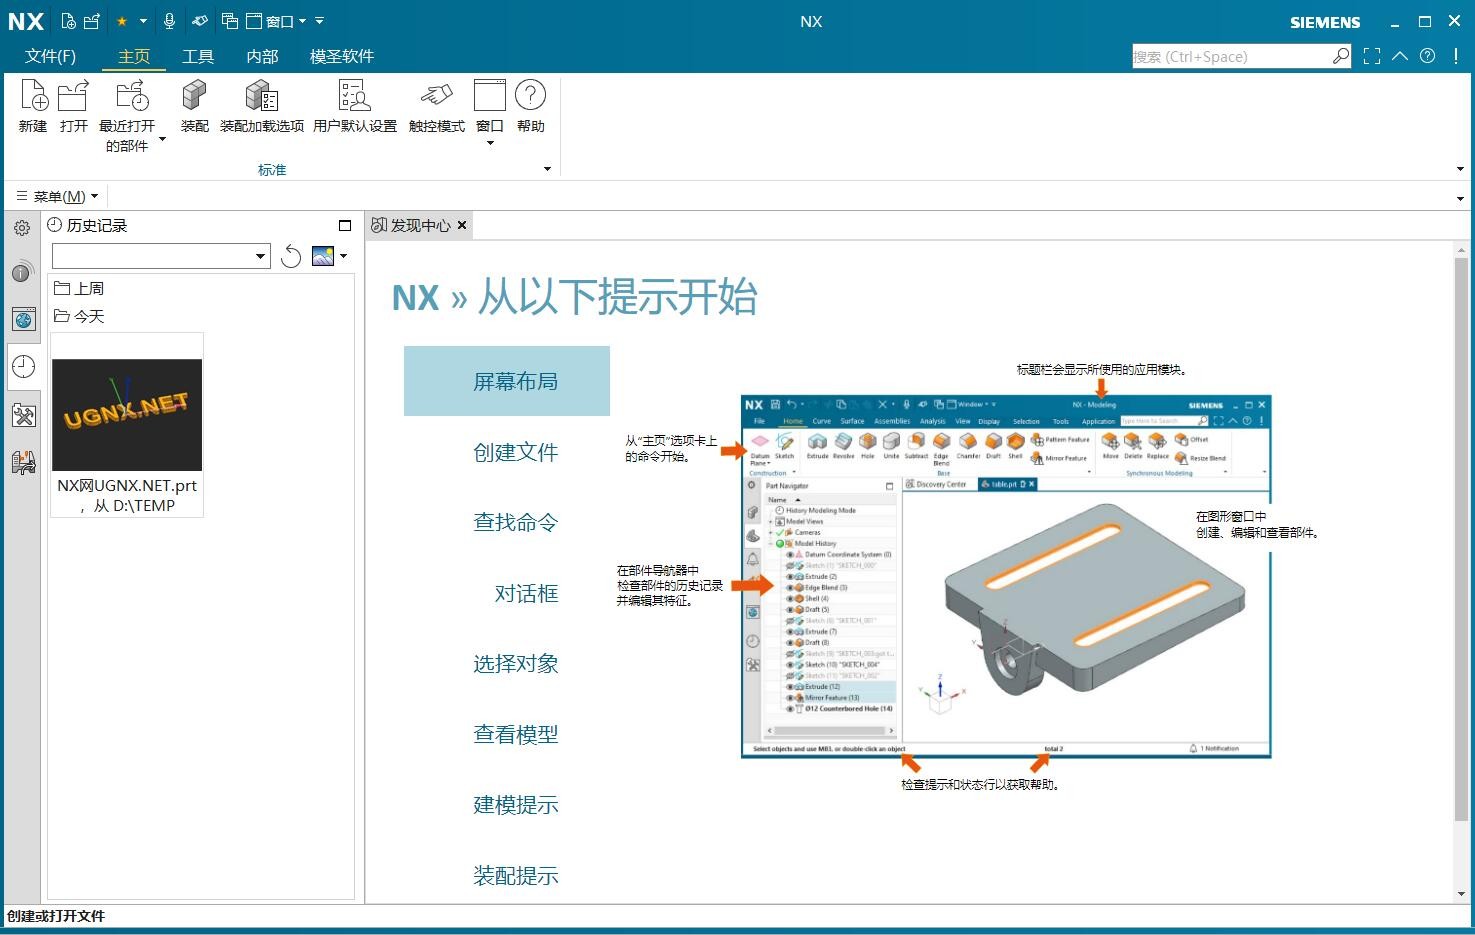Viewport: 1475px width, 935px height.
Task: Click the open file icon in the quick access bar
Action: pos(92,21)
